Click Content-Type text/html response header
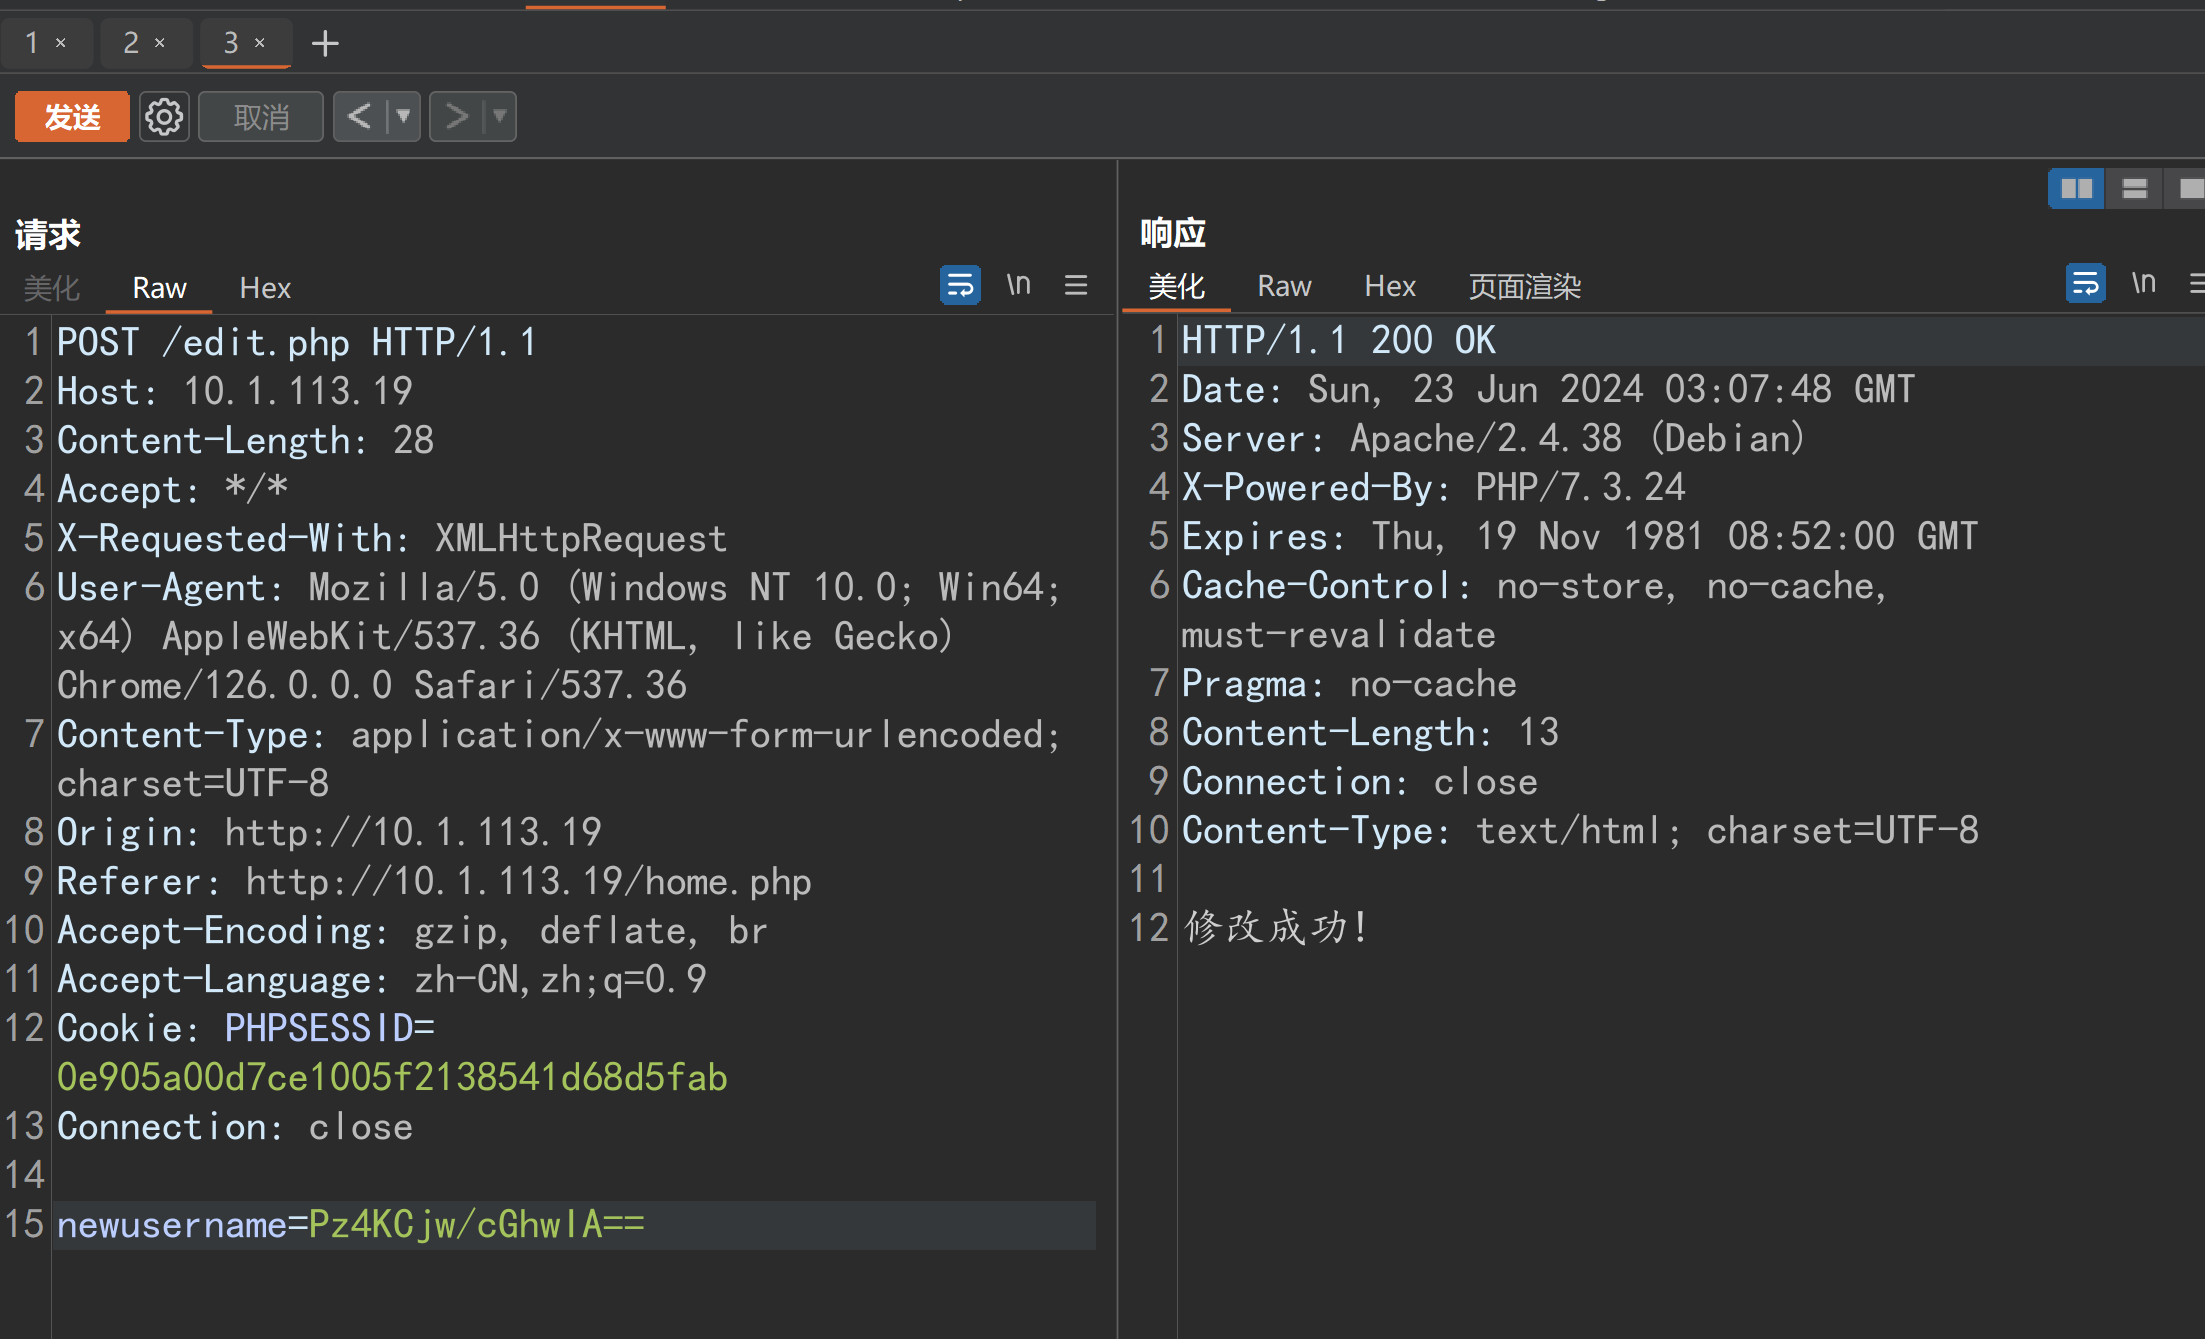 pos(1580,830)
